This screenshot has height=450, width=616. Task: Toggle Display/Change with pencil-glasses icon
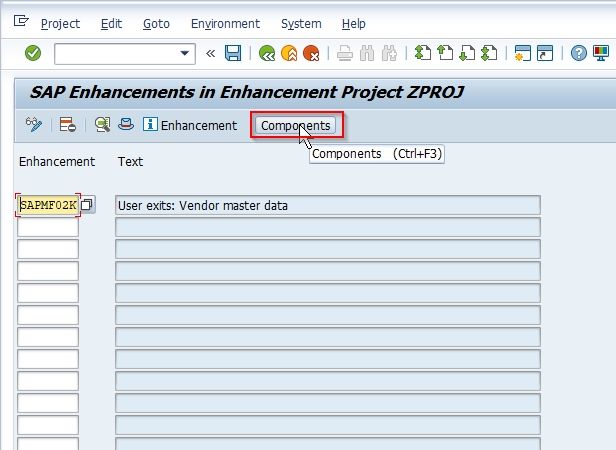(34, 125)
